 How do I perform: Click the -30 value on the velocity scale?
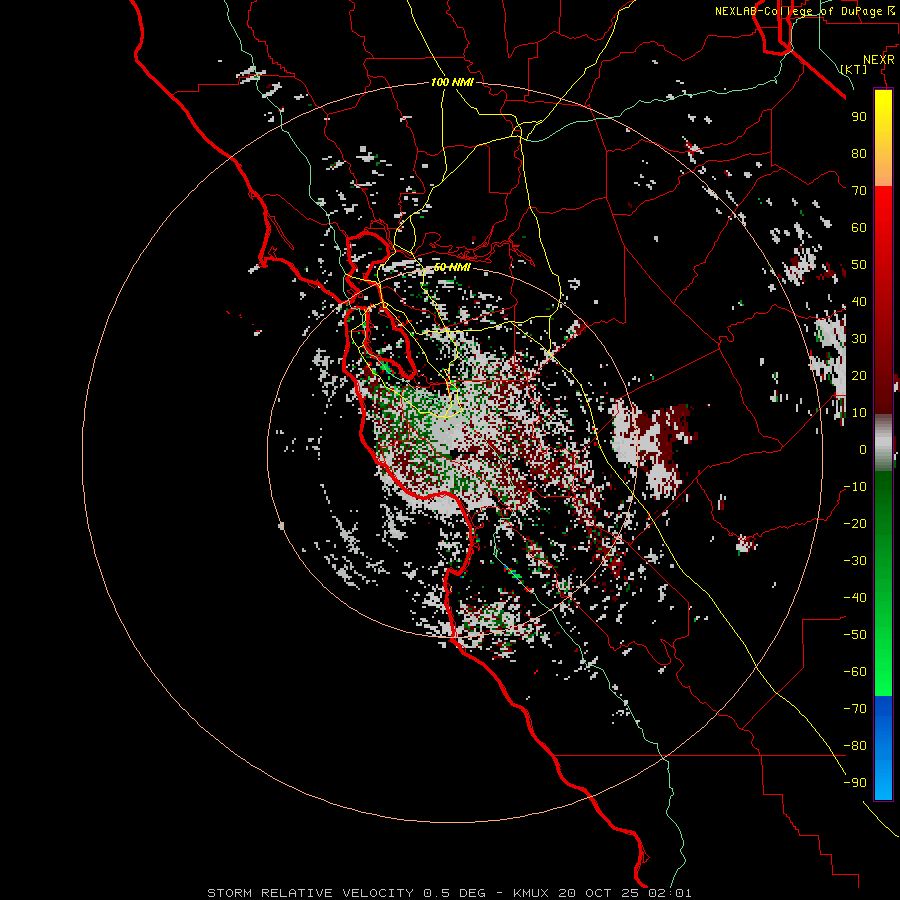pyautogui.click(x=855, y=561)
